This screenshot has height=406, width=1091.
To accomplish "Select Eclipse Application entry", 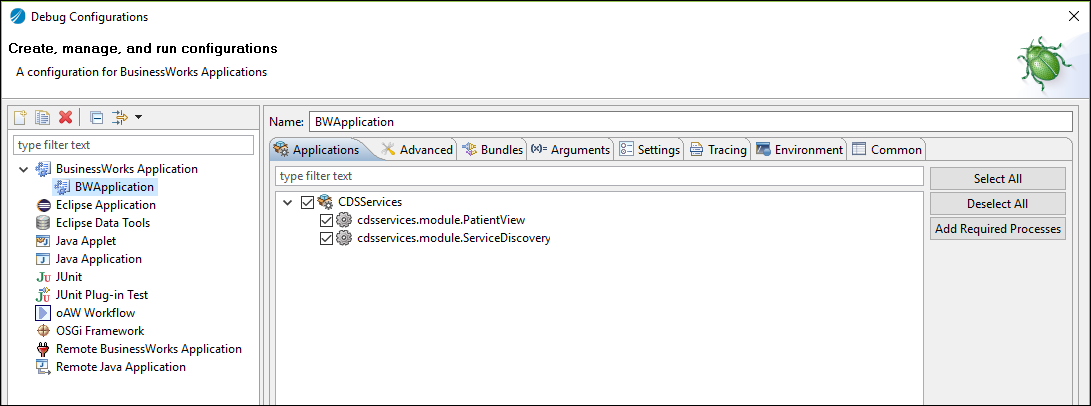I will pyautogui.click(x=106, y=205).
